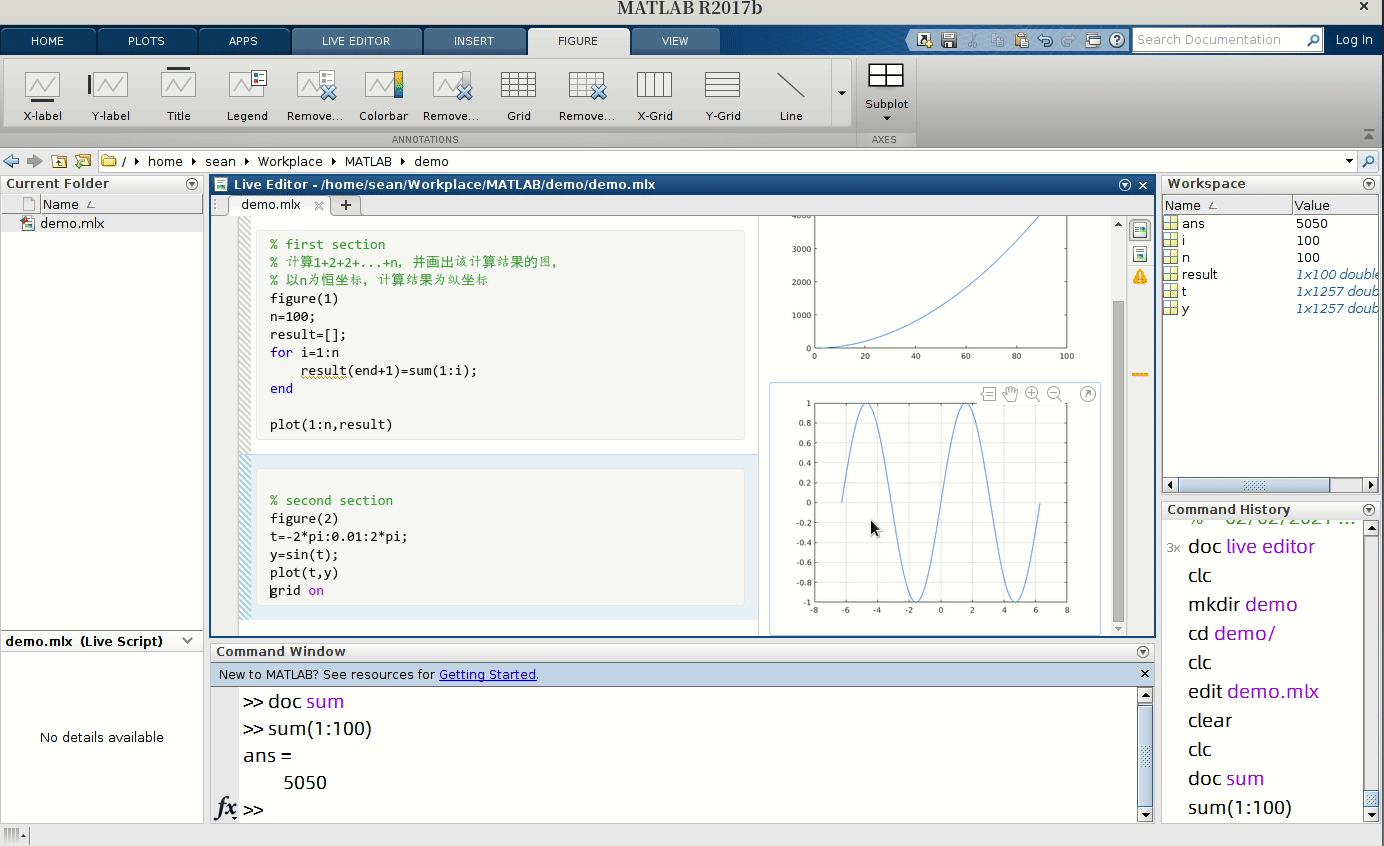
Task: Select the Zoom In tool on the sine figure
Action: [x=1032, y=394]
